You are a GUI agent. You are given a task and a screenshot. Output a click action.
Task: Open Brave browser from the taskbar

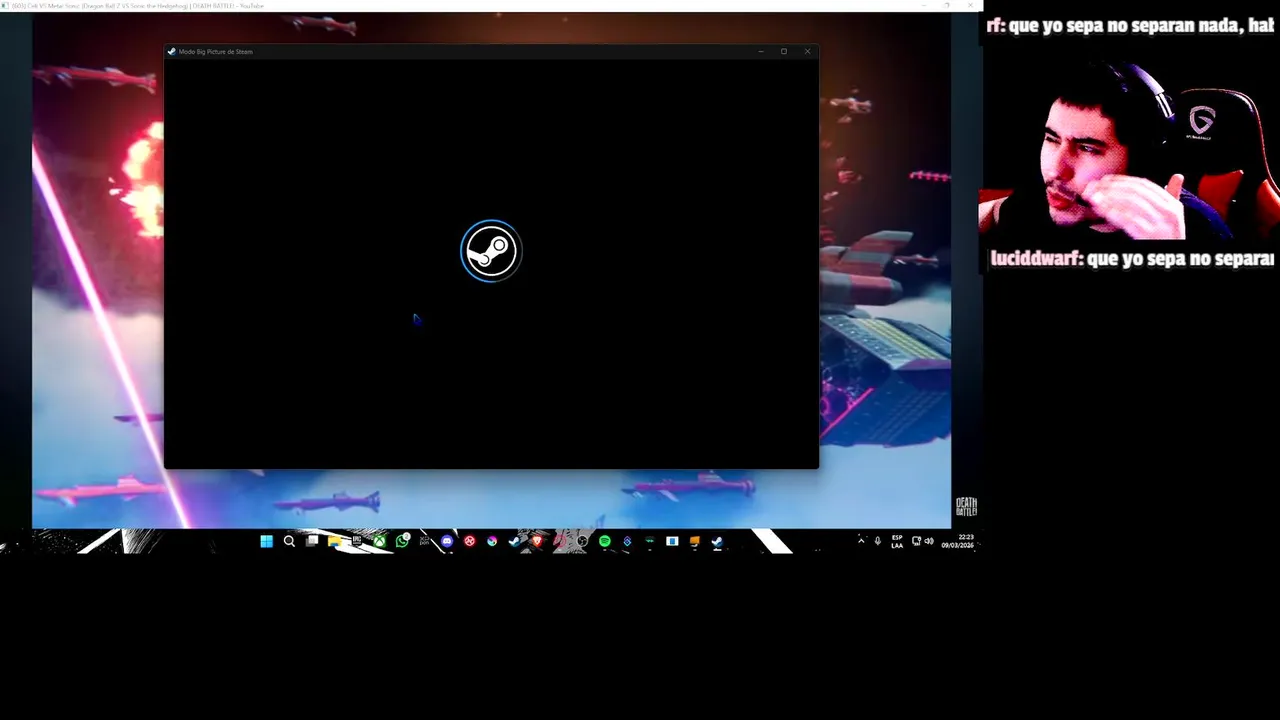coord(537,541)
